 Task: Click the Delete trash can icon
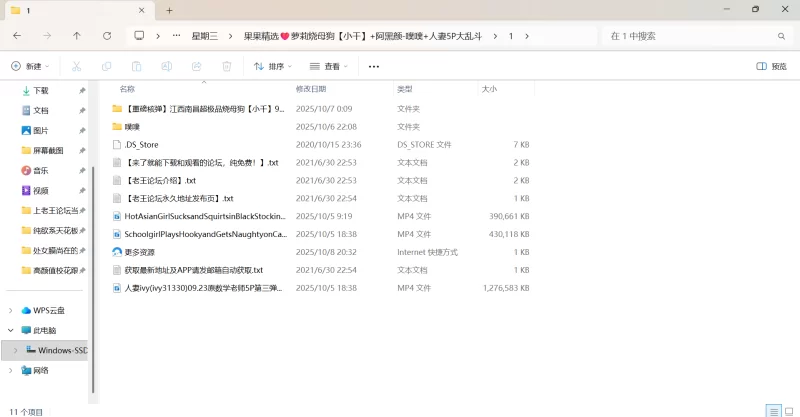227,66
